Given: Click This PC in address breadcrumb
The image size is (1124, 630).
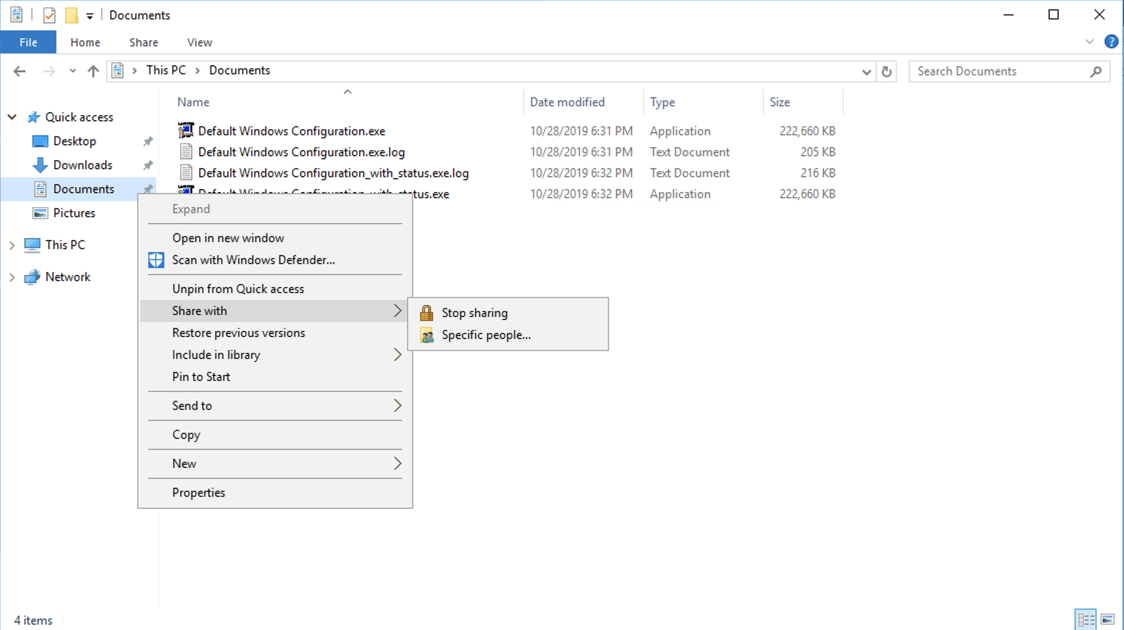Looking at the screenshot, I should coord(166,70).
